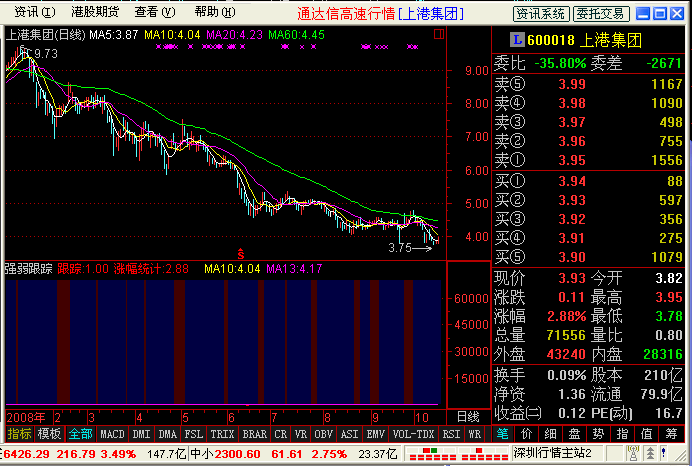Viewport: 692px width, 466px height.
Task: Switch to the DMA indicator
Action: coord(168,434)
